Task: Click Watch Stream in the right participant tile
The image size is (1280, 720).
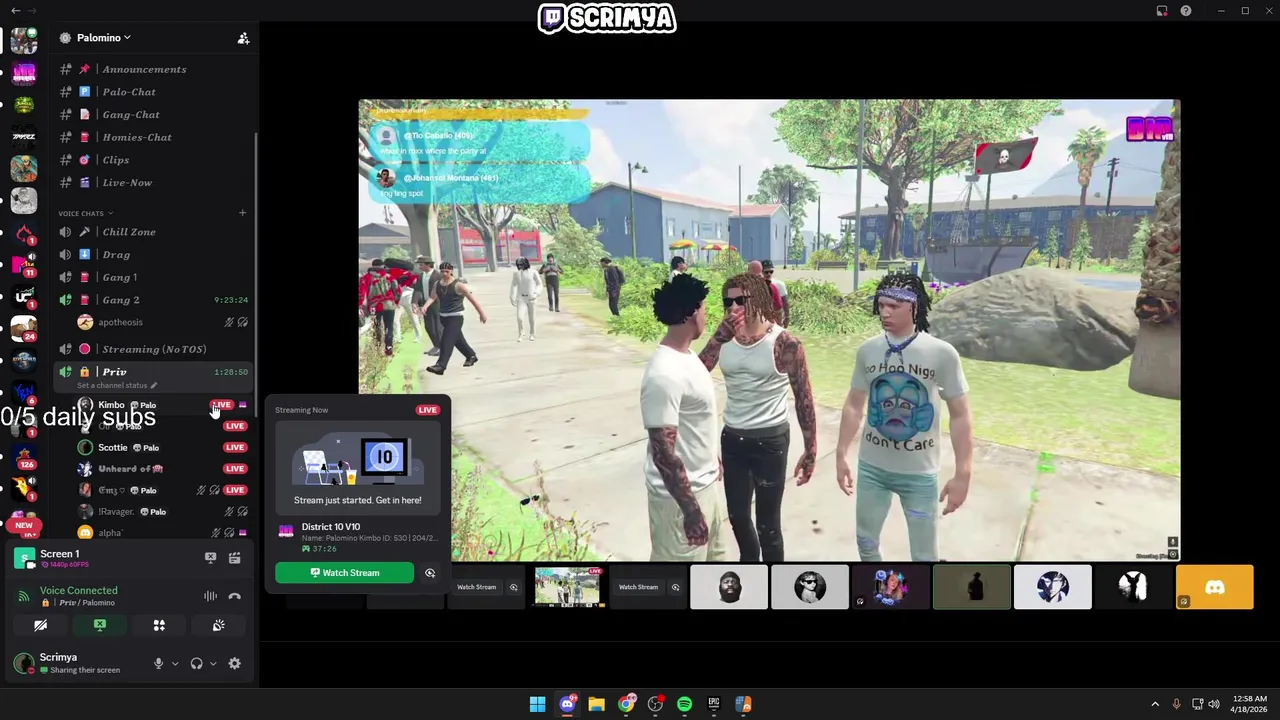Action: [638, 587]
